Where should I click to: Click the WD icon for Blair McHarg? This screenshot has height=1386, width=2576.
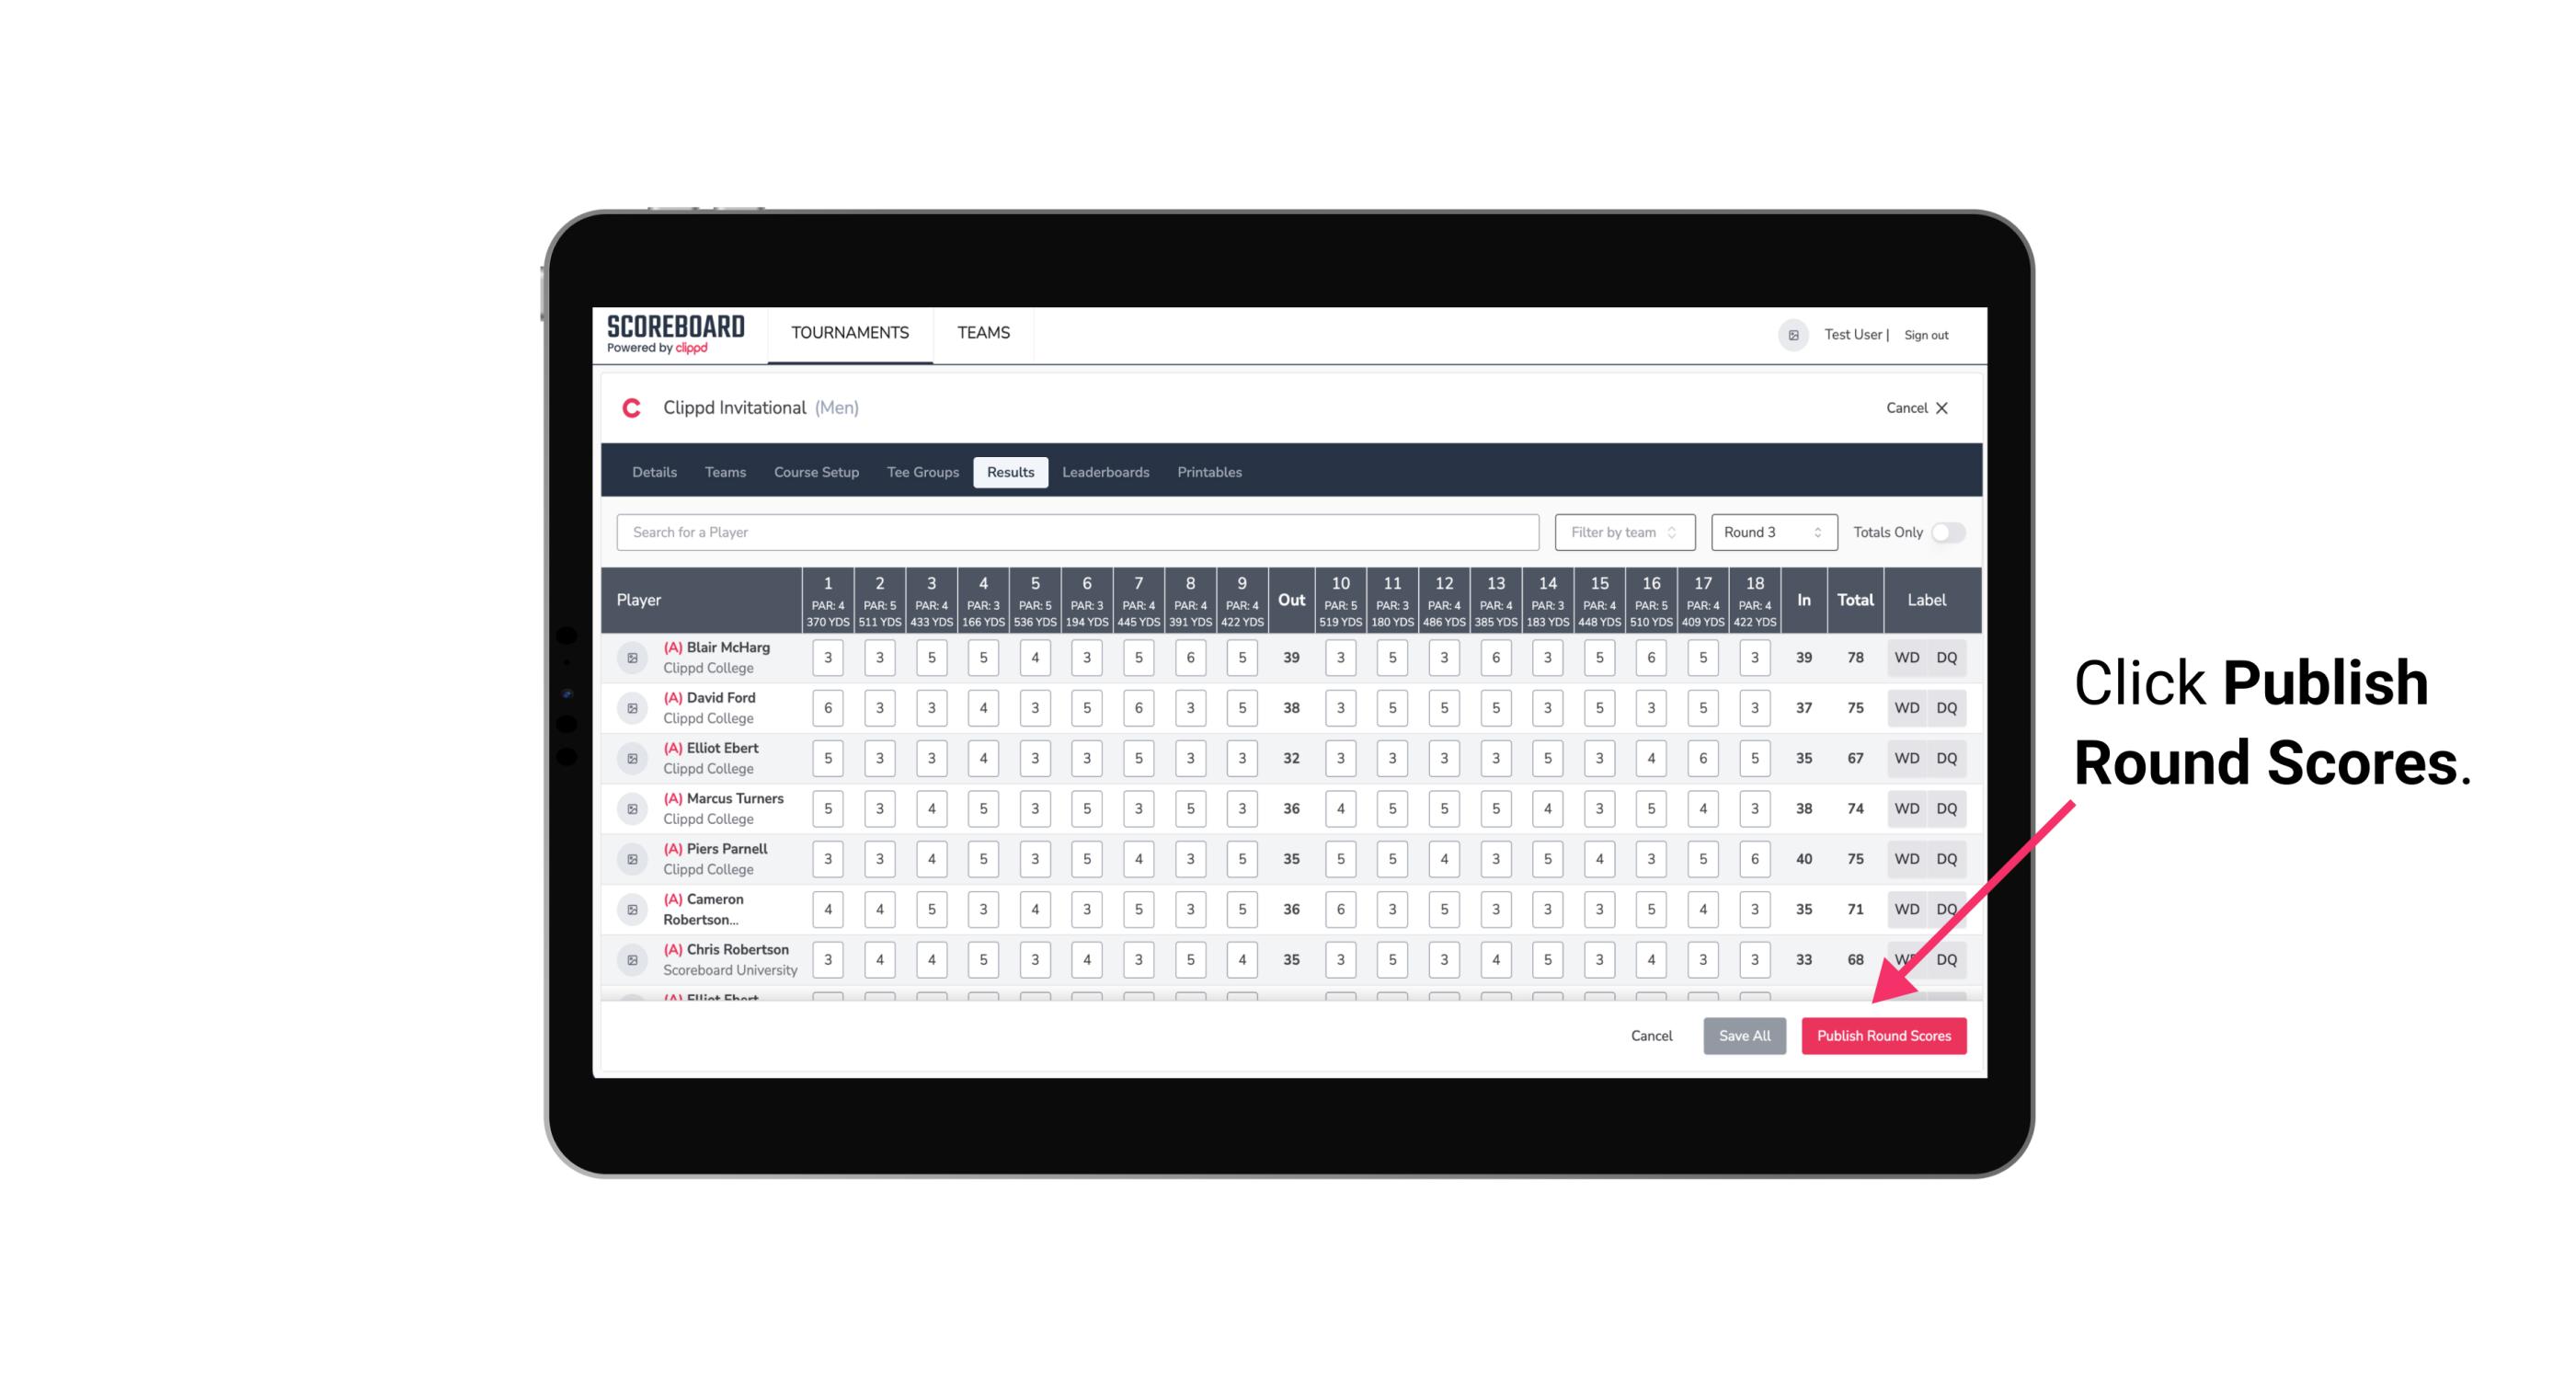coord(1904,658)
